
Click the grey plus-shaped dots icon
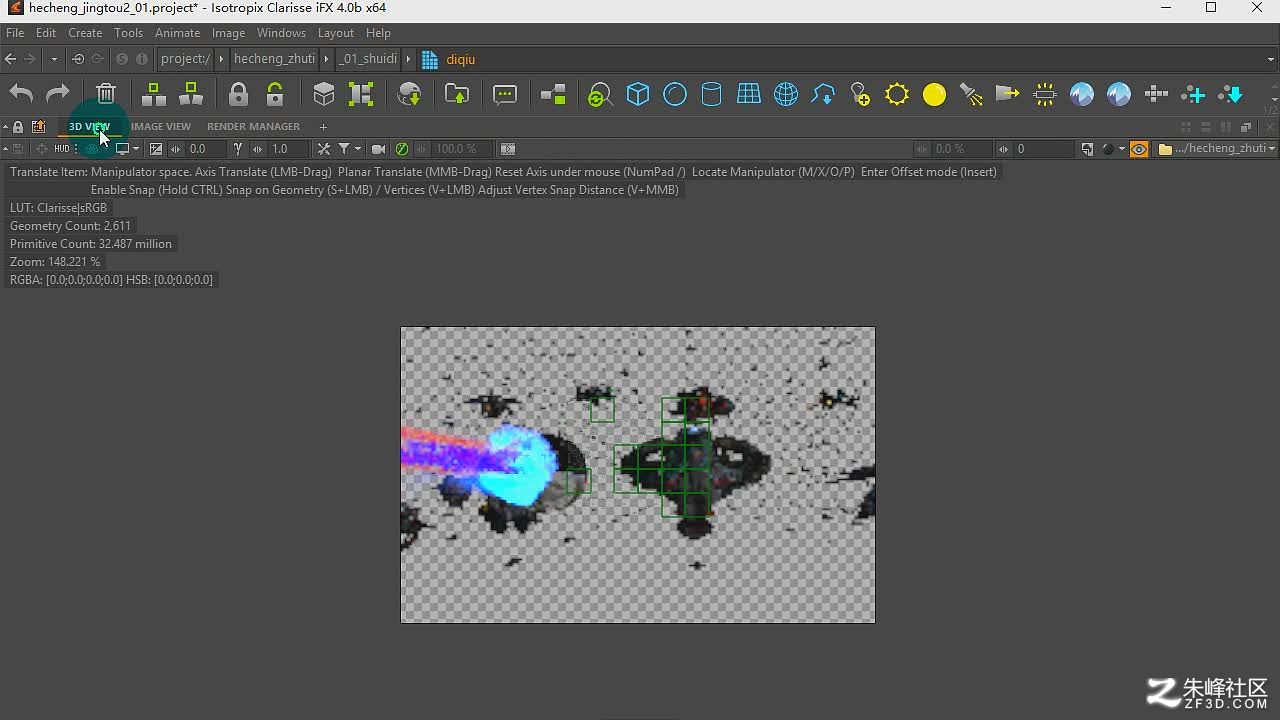pos(1156,94)
